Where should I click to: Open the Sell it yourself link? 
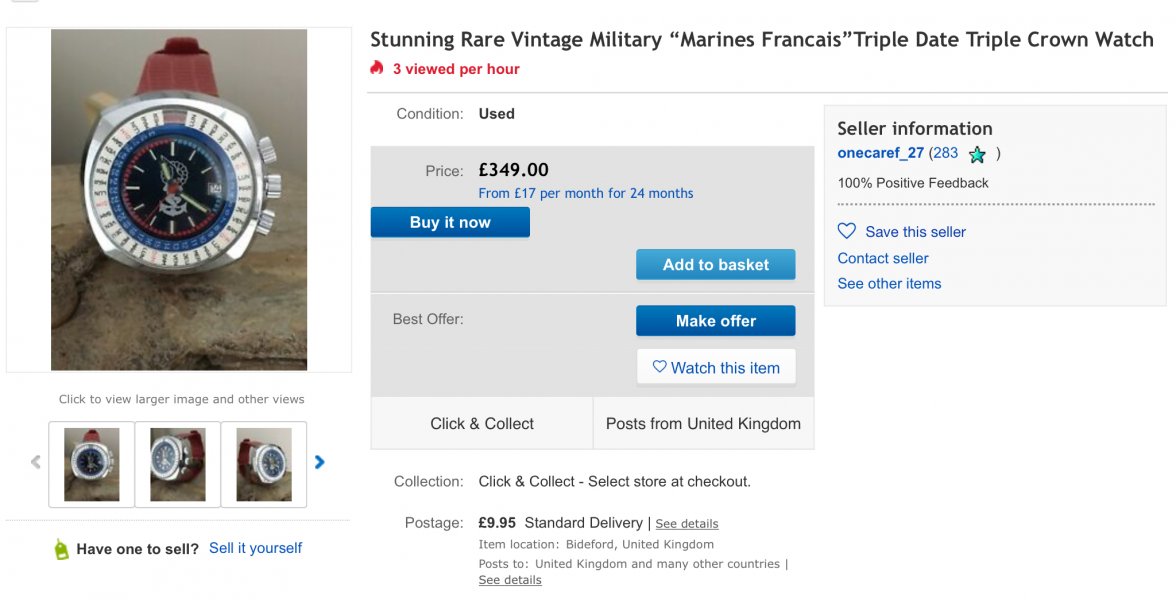[x=255, y=548]
